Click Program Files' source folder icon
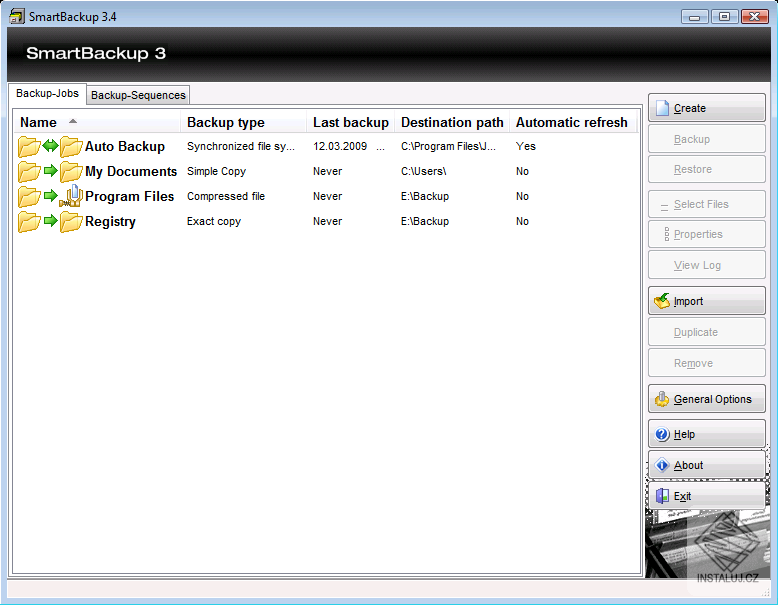778x605 pixels. pyautogui.click(x=29, y=197)
